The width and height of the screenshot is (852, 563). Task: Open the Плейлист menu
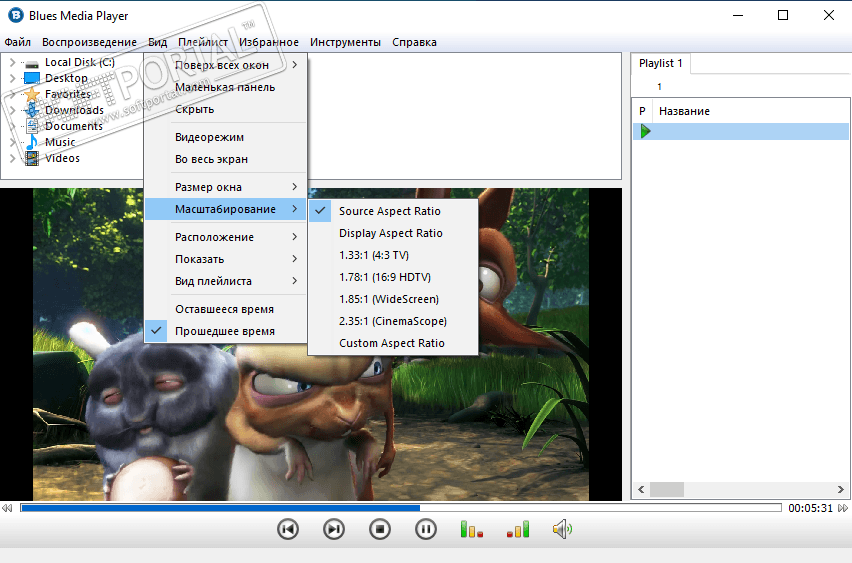click(203, 42)
